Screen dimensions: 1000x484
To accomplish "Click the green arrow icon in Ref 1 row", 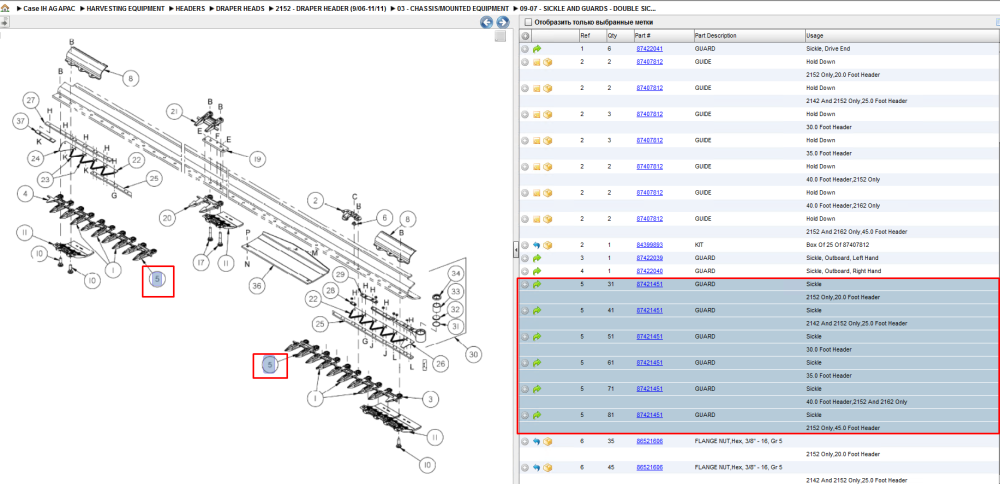I will coord(536,48).
